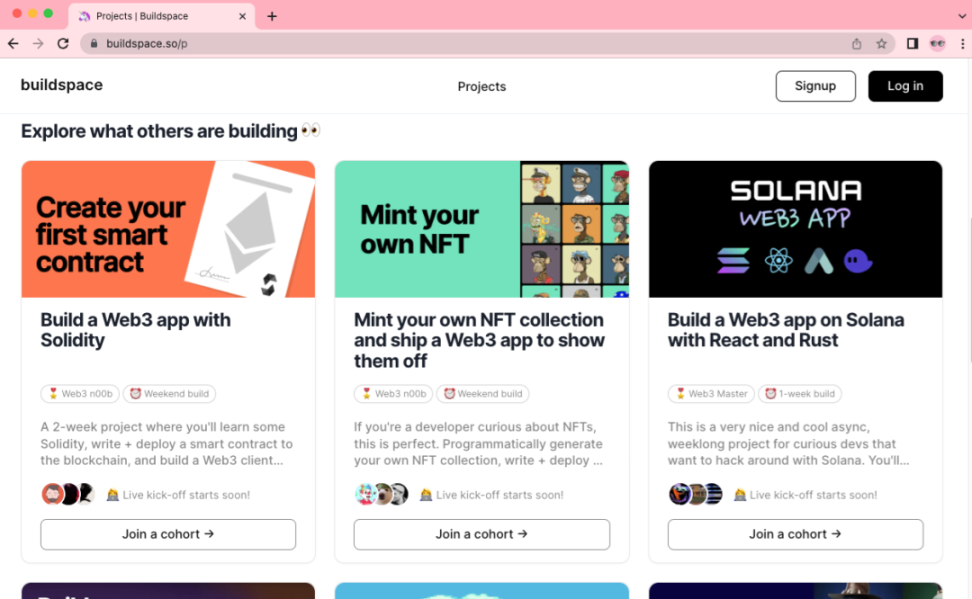Open the 'Mint your own NFT' banner
This screenshot has height=599, width=972.
482,229
